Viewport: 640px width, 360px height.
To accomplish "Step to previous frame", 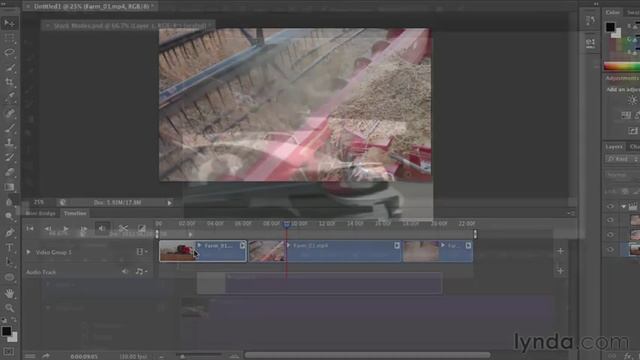I will 48,229.
